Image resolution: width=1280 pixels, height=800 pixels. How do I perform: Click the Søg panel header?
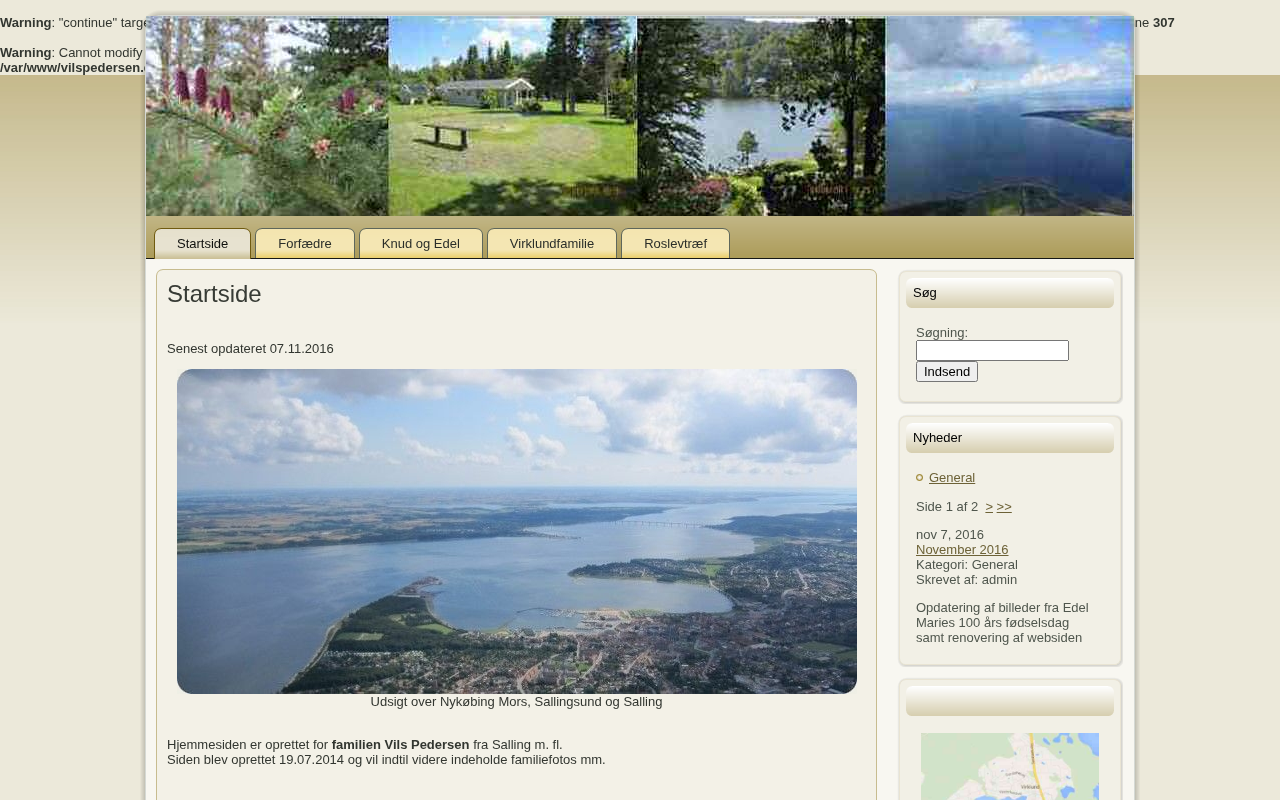pos(1010,293)
